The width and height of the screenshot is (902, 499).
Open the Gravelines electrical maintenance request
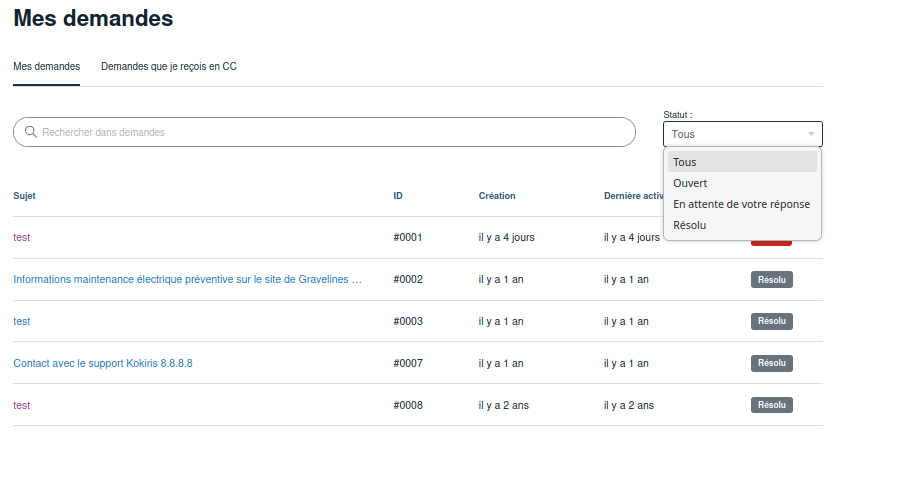[x=188, y=280]
